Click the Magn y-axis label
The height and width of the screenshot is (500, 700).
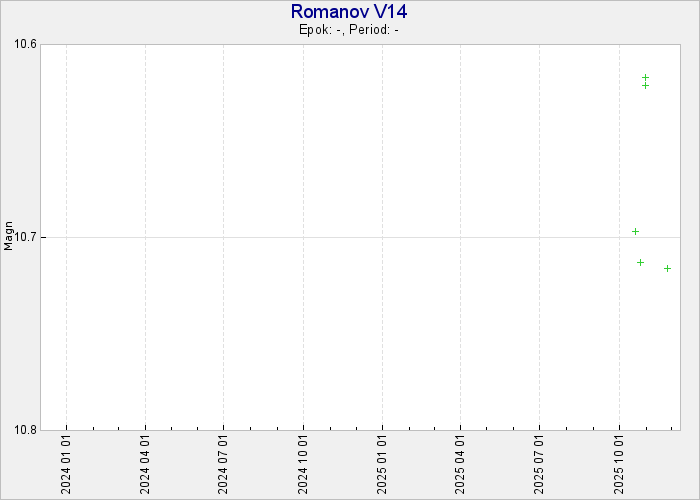click(x=10, y=236)
